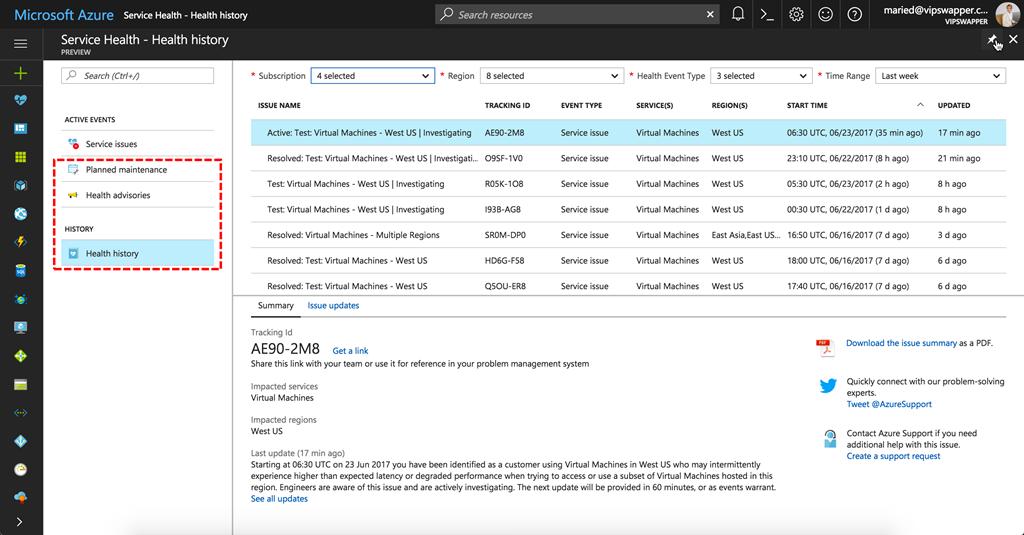Pin the blade using the pin icon

click(x=992, y=40)
